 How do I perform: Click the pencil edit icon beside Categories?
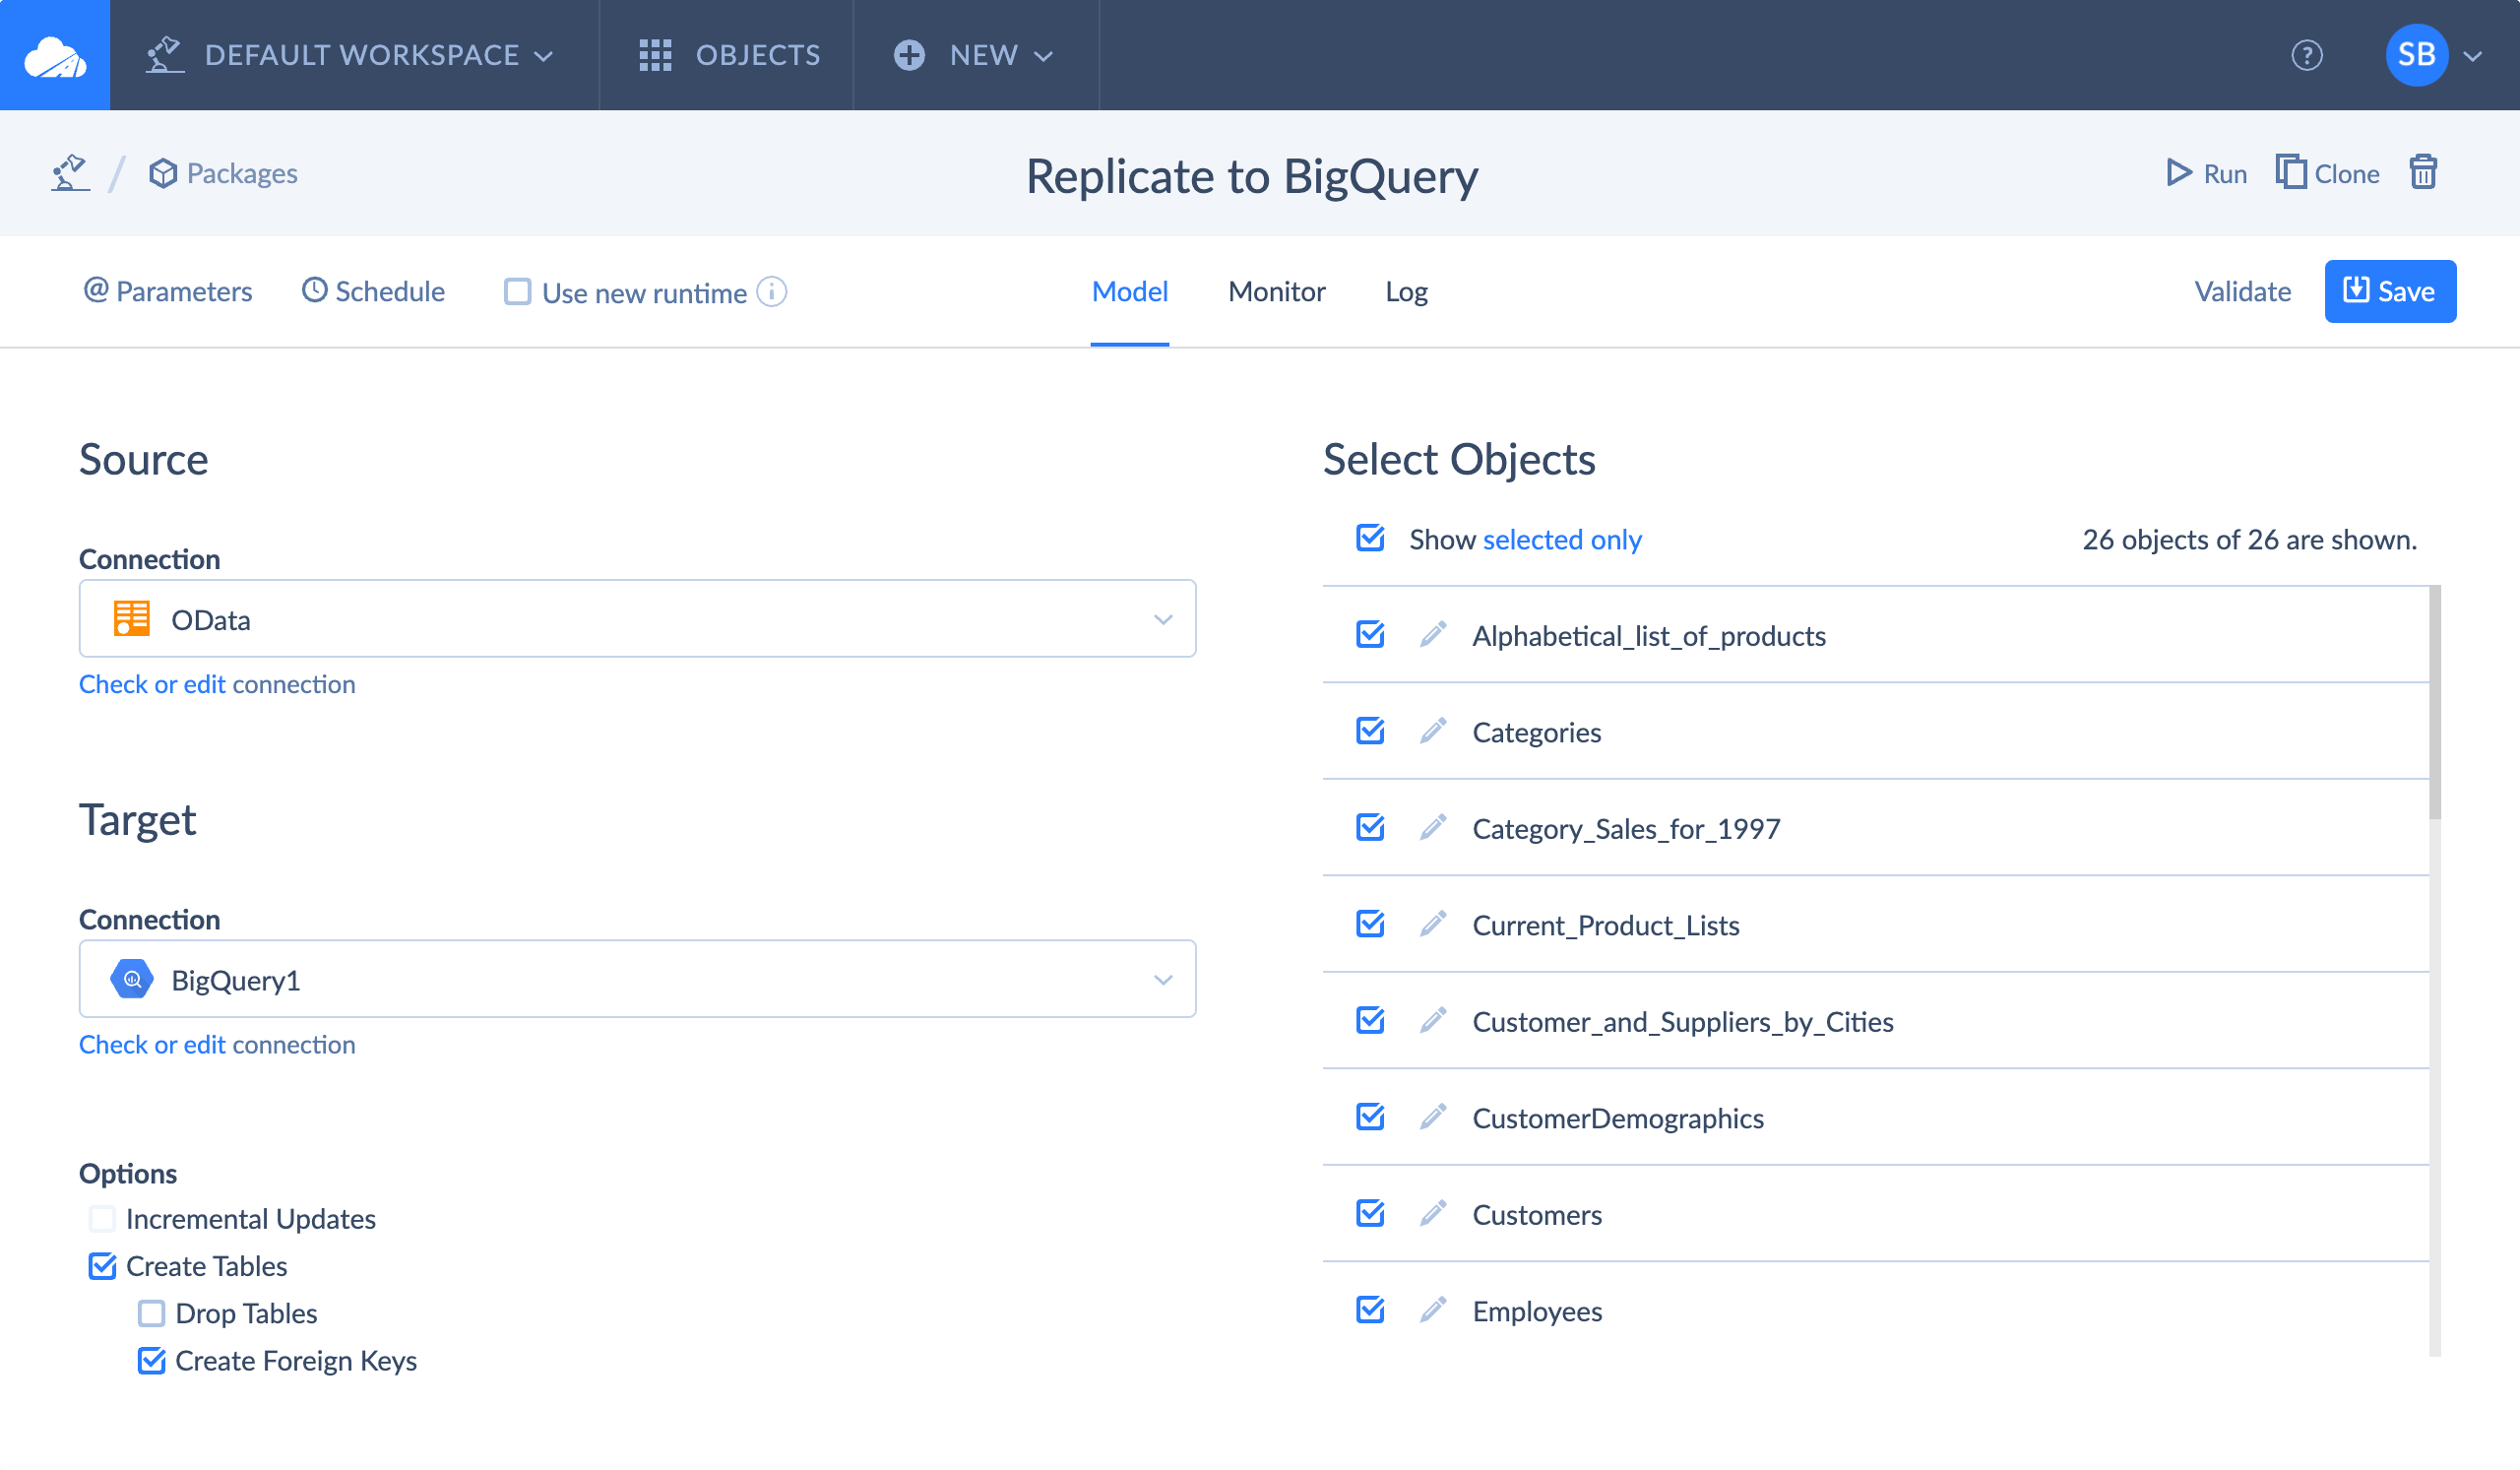pos(1432,732)
